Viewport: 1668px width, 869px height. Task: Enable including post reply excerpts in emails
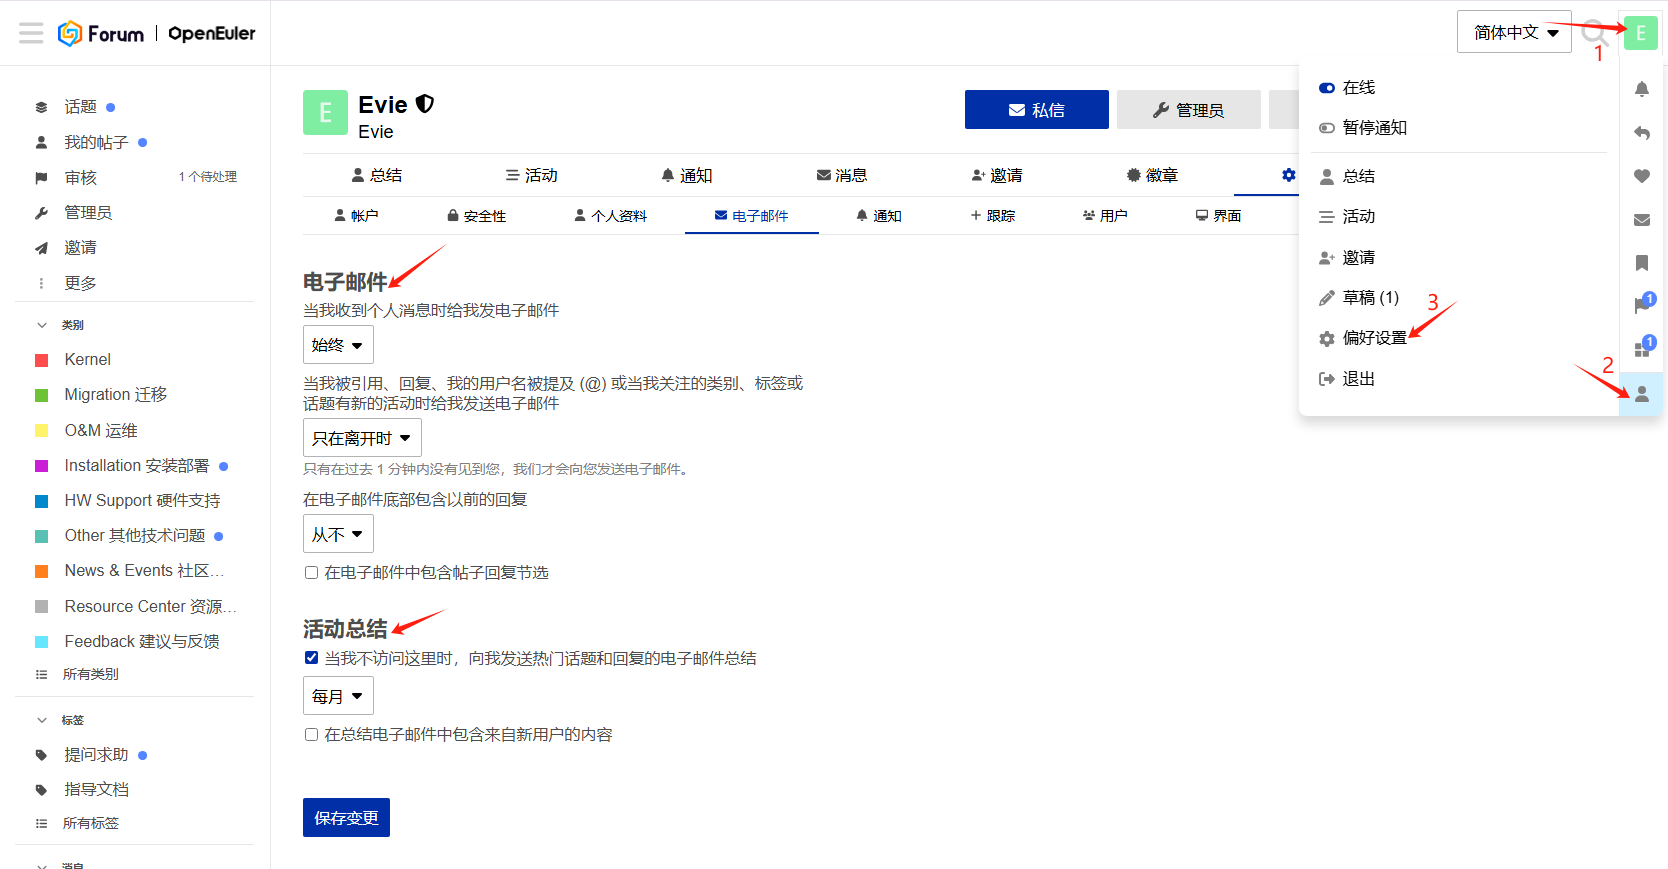(x=312, y=573)
